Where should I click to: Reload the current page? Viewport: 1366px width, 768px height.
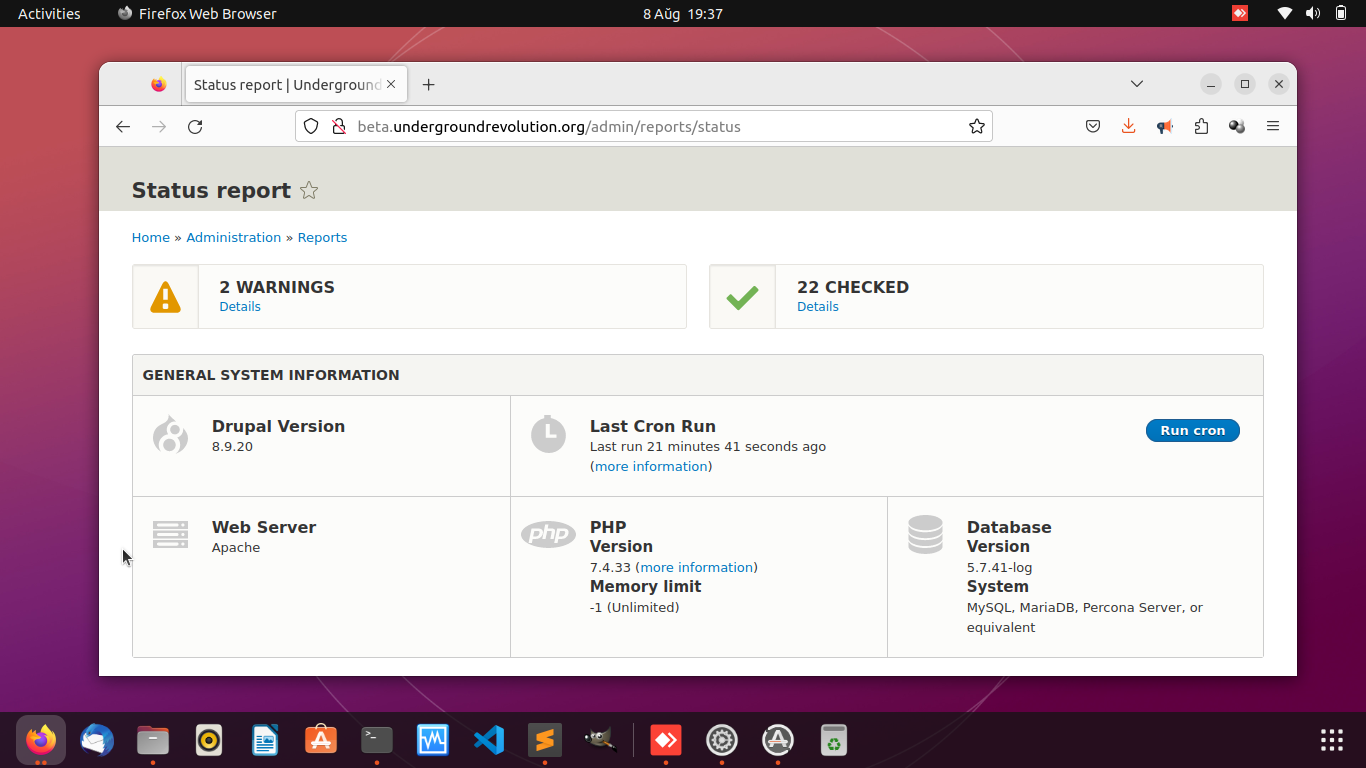coord(195,127)
